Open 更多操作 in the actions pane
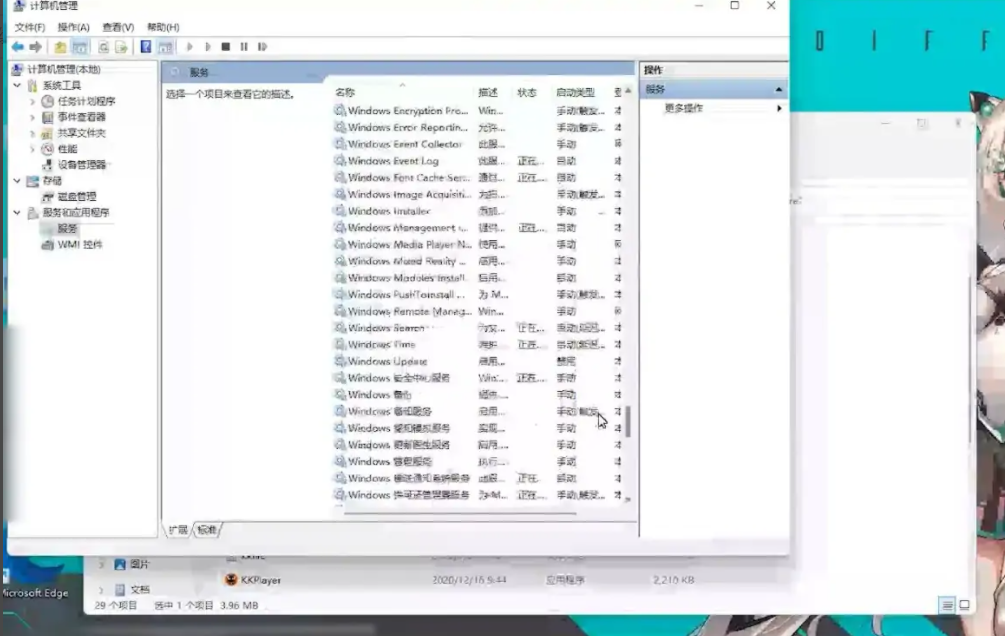1005x636 pixels. click(x=684, y=108)
